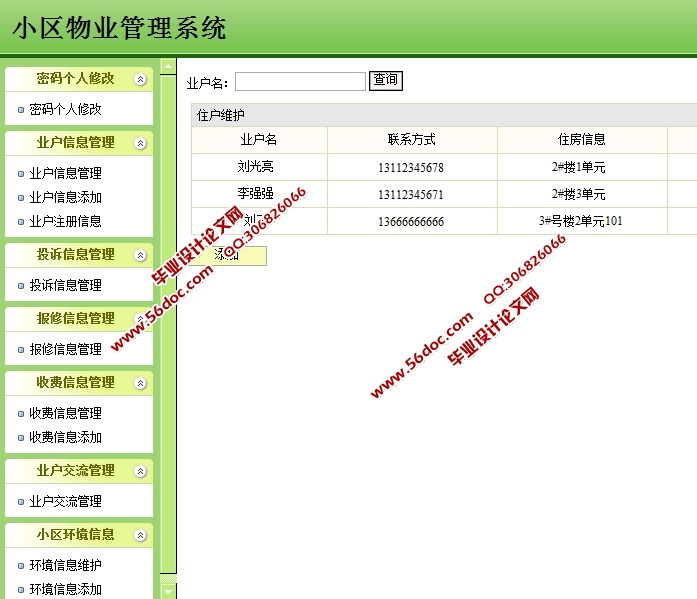The height and width of the screenshot is (599, 697).
Task: Open 收费信息添加 menu link
Action: click(65, 437)
